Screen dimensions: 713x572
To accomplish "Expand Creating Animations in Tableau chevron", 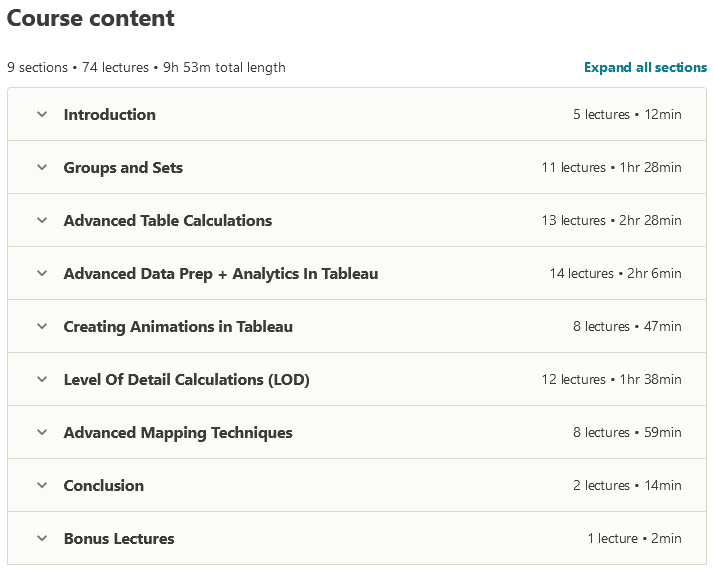I will point(42,326).
